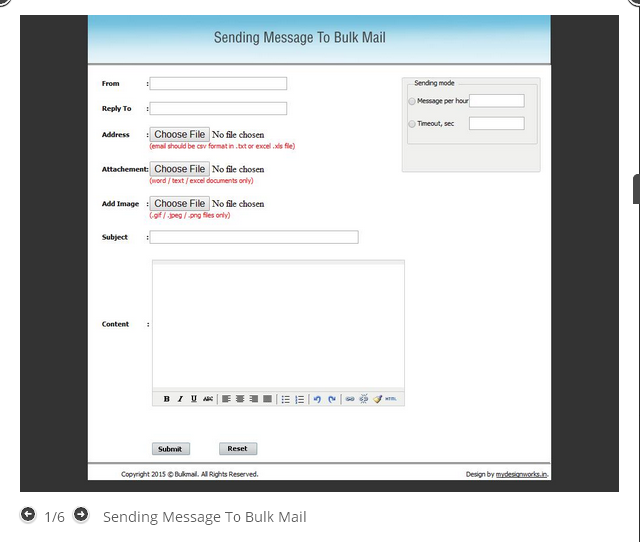The height and width of the screenshot is (542, 640).
Task: Choose File for Add Image
Action: click(x=180, y=203)
